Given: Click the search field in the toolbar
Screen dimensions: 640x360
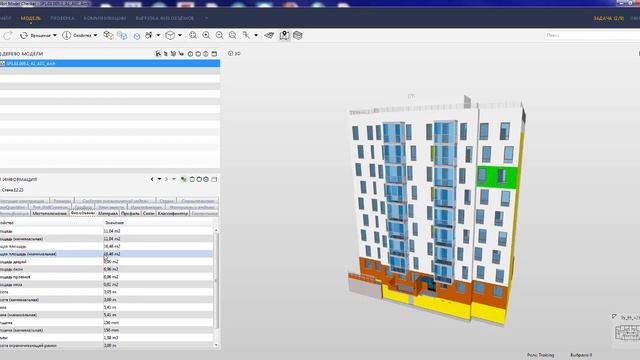Looking at the screenshot, I should pos(592,36).
